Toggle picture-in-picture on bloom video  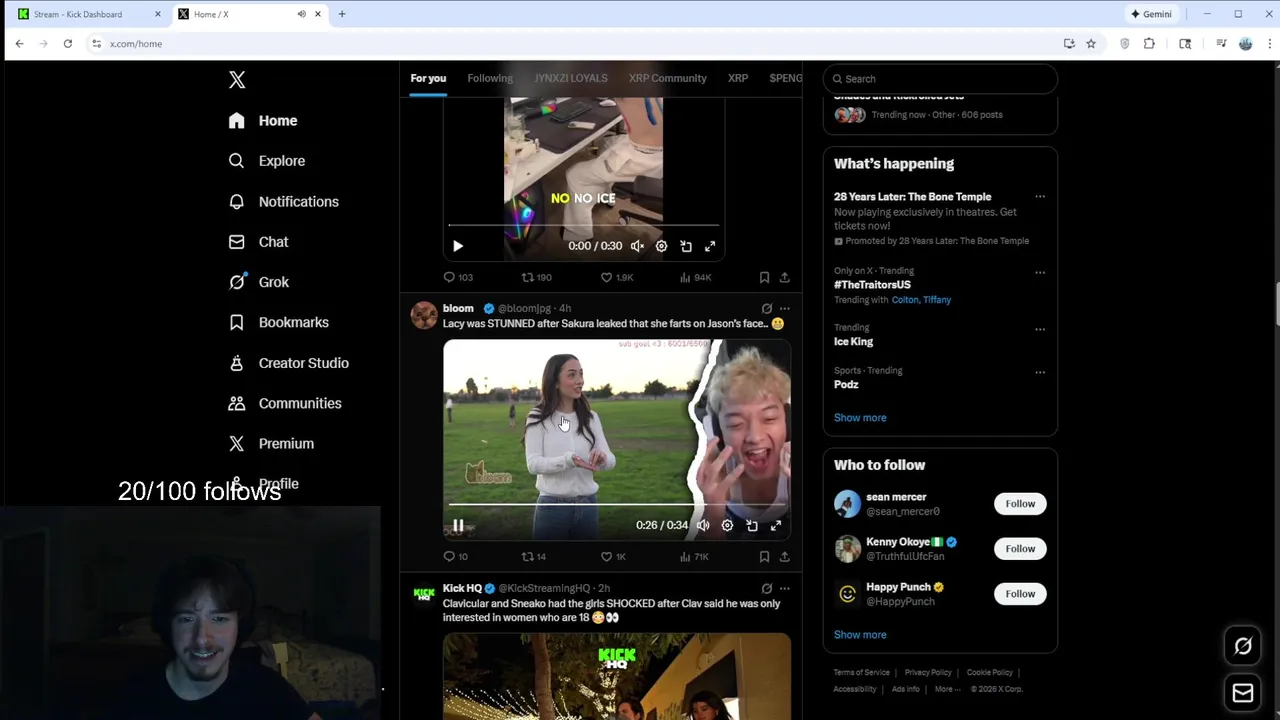tap(752, 526)
